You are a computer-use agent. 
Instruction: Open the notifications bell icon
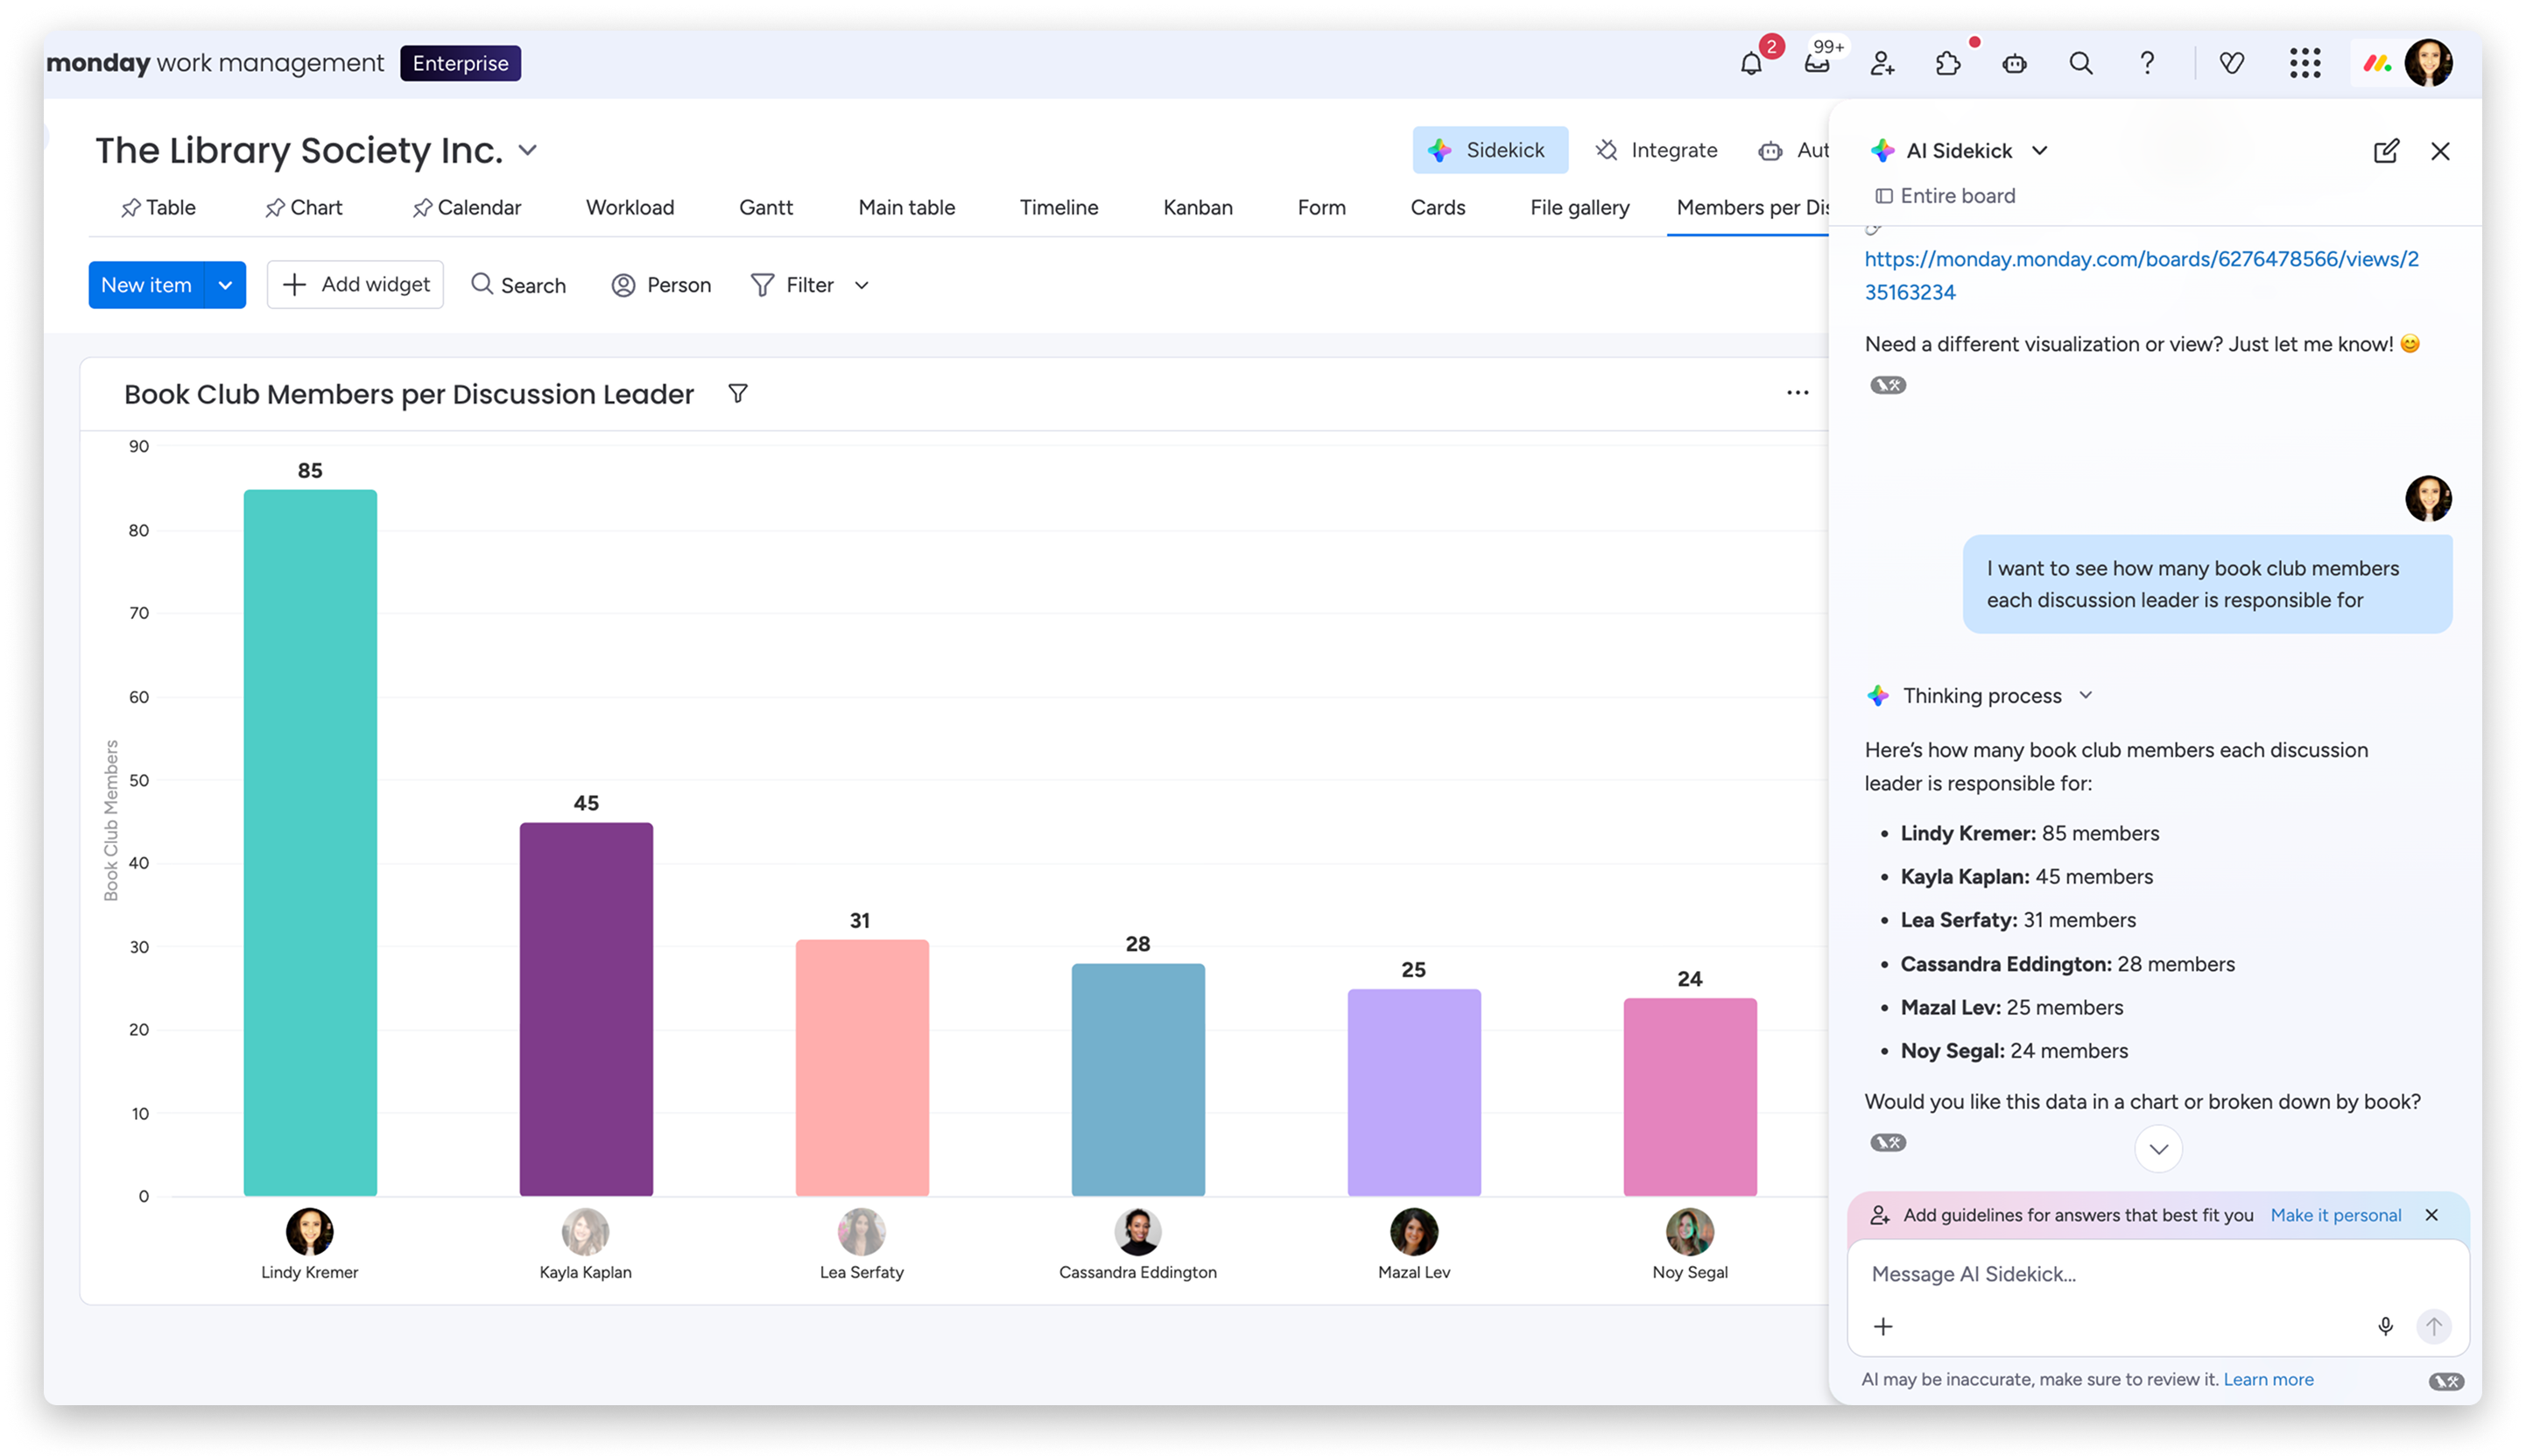1751,64
